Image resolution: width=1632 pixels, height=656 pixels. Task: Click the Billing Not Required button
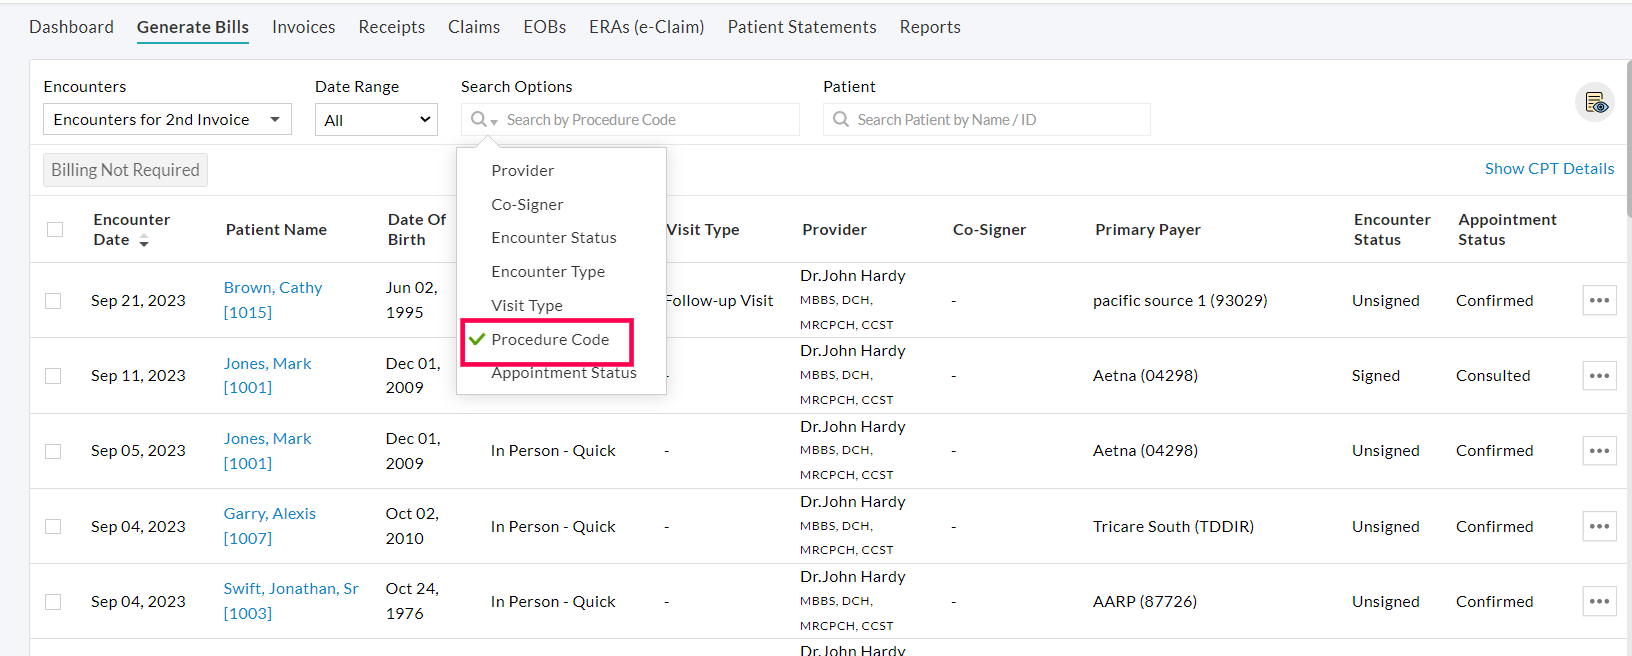pyautogui.click(x=124, y=169)
